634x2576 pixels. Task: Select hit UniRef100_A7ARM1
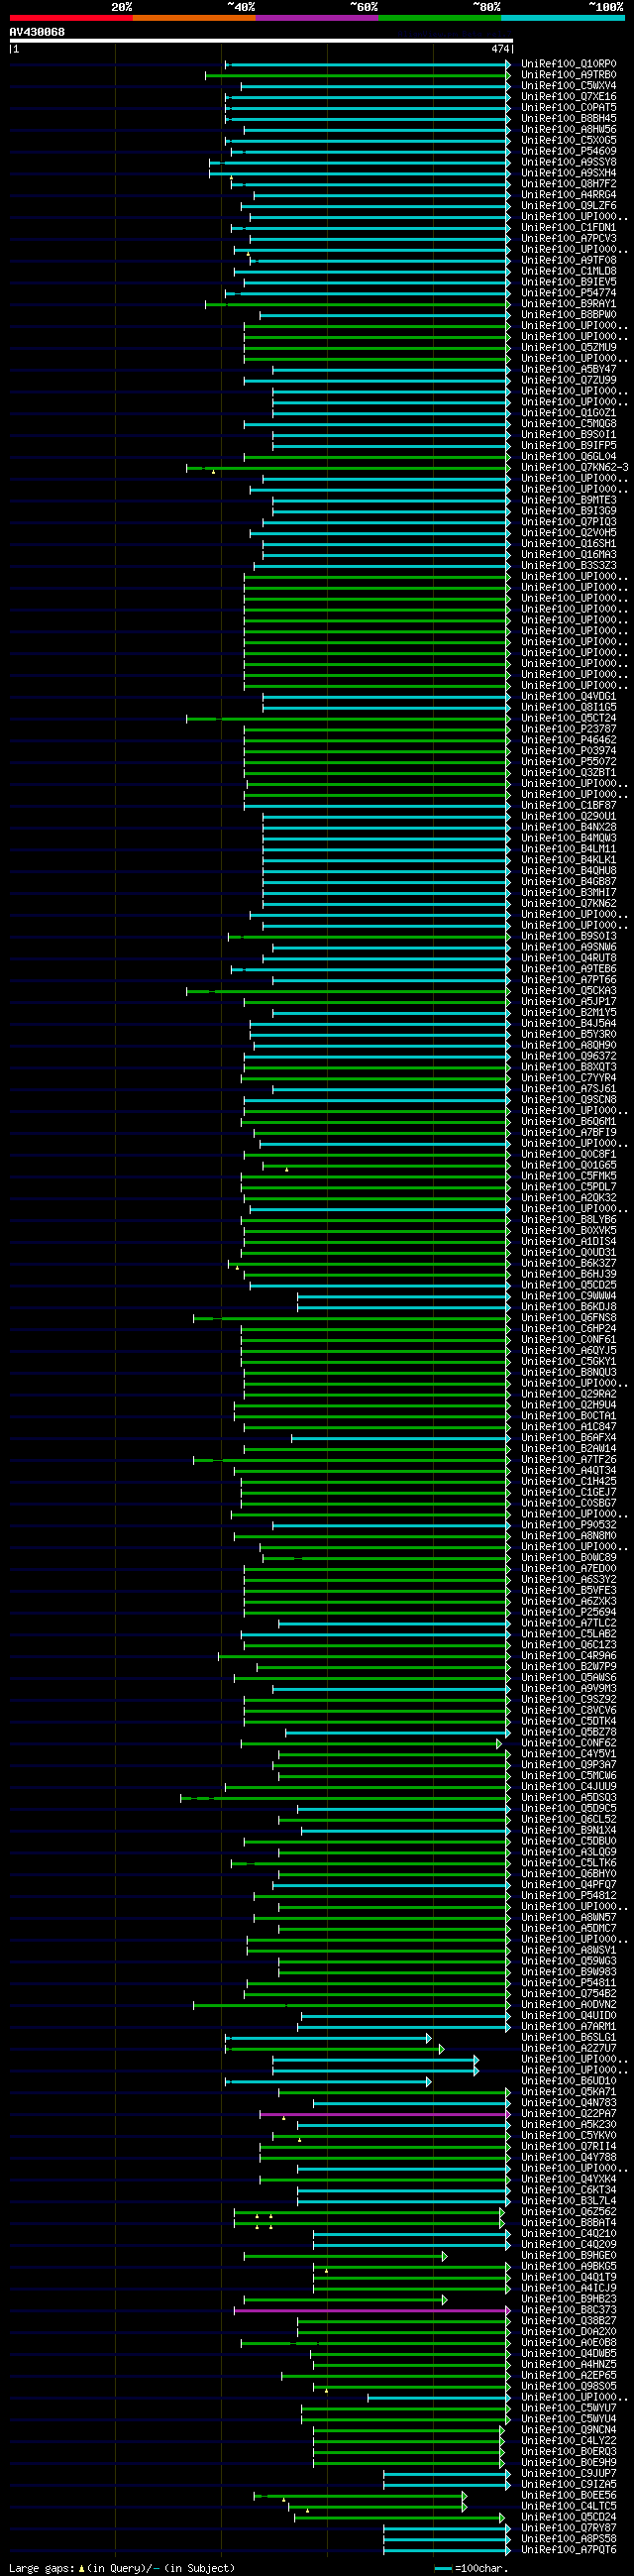pyautogui.click(x=569, y=2028)
